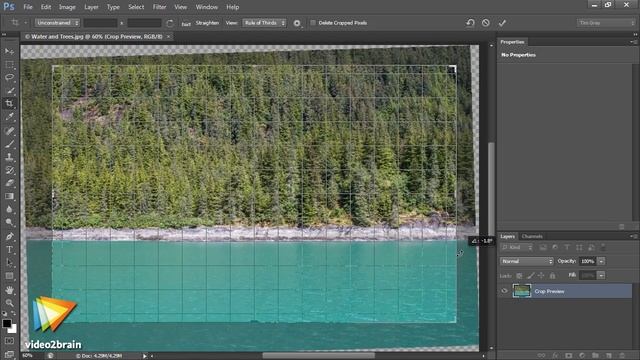Screen dimensions: 640x360
Task: Toggle Quick Mask mode
Action: (9, 341)
